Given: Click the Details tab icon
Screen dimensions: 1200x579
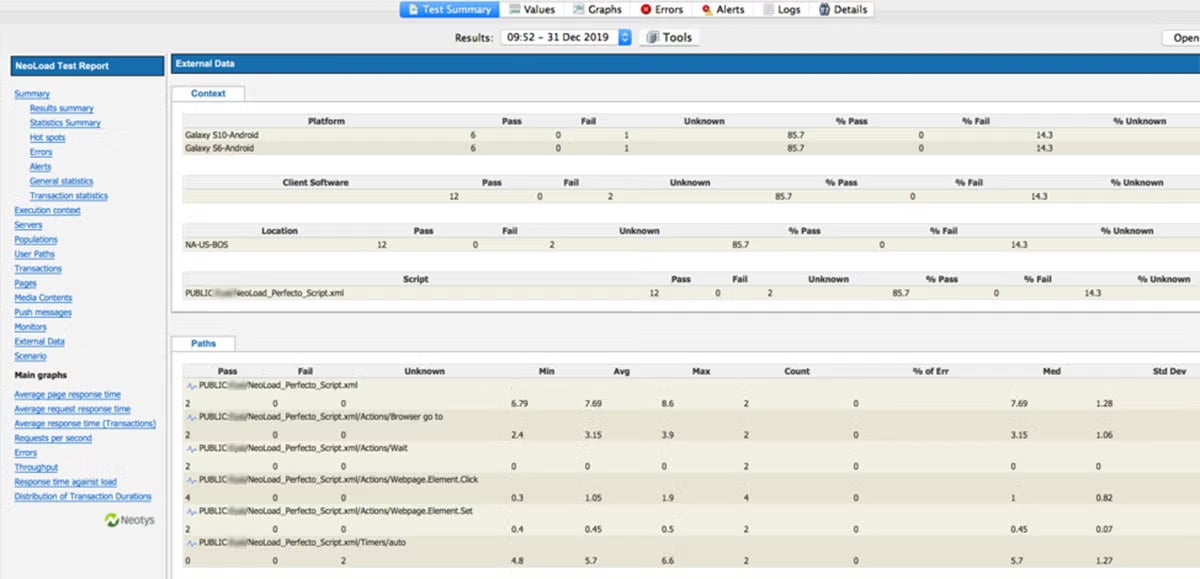Looking at the screenshot, I should point(824,9).
